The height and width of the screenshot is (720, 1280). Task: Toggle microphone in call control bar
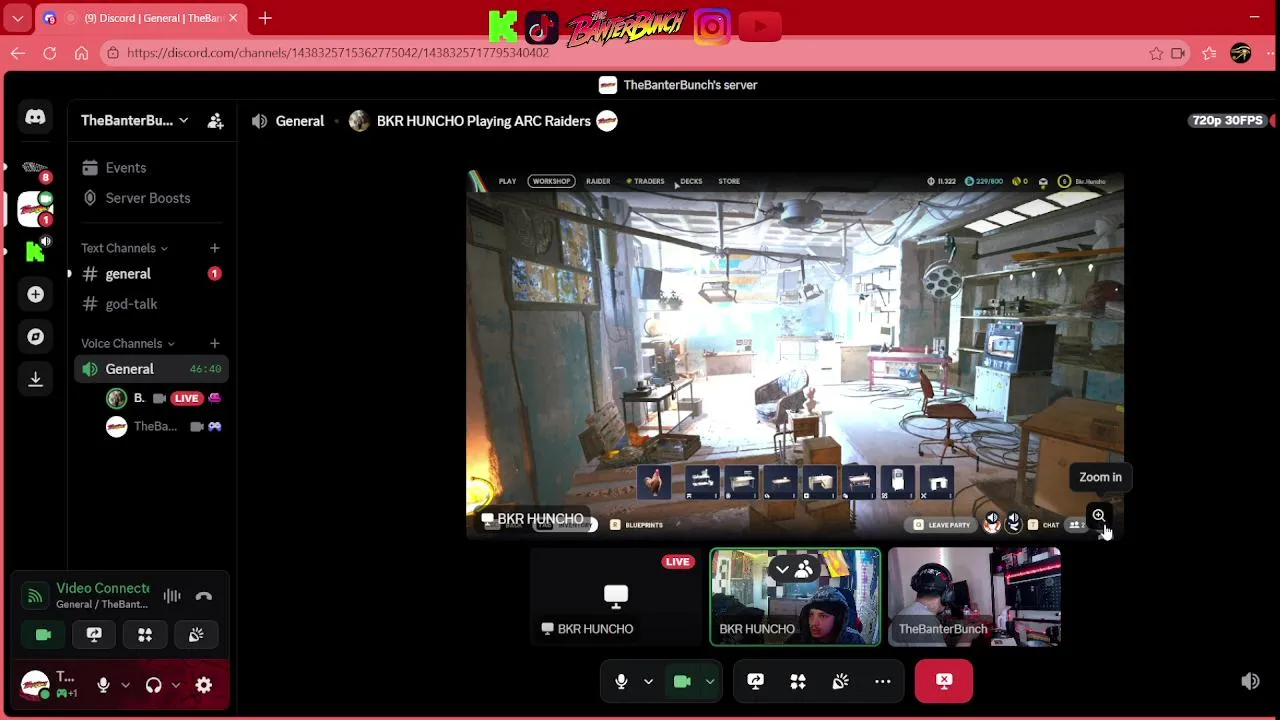(621, 681)
